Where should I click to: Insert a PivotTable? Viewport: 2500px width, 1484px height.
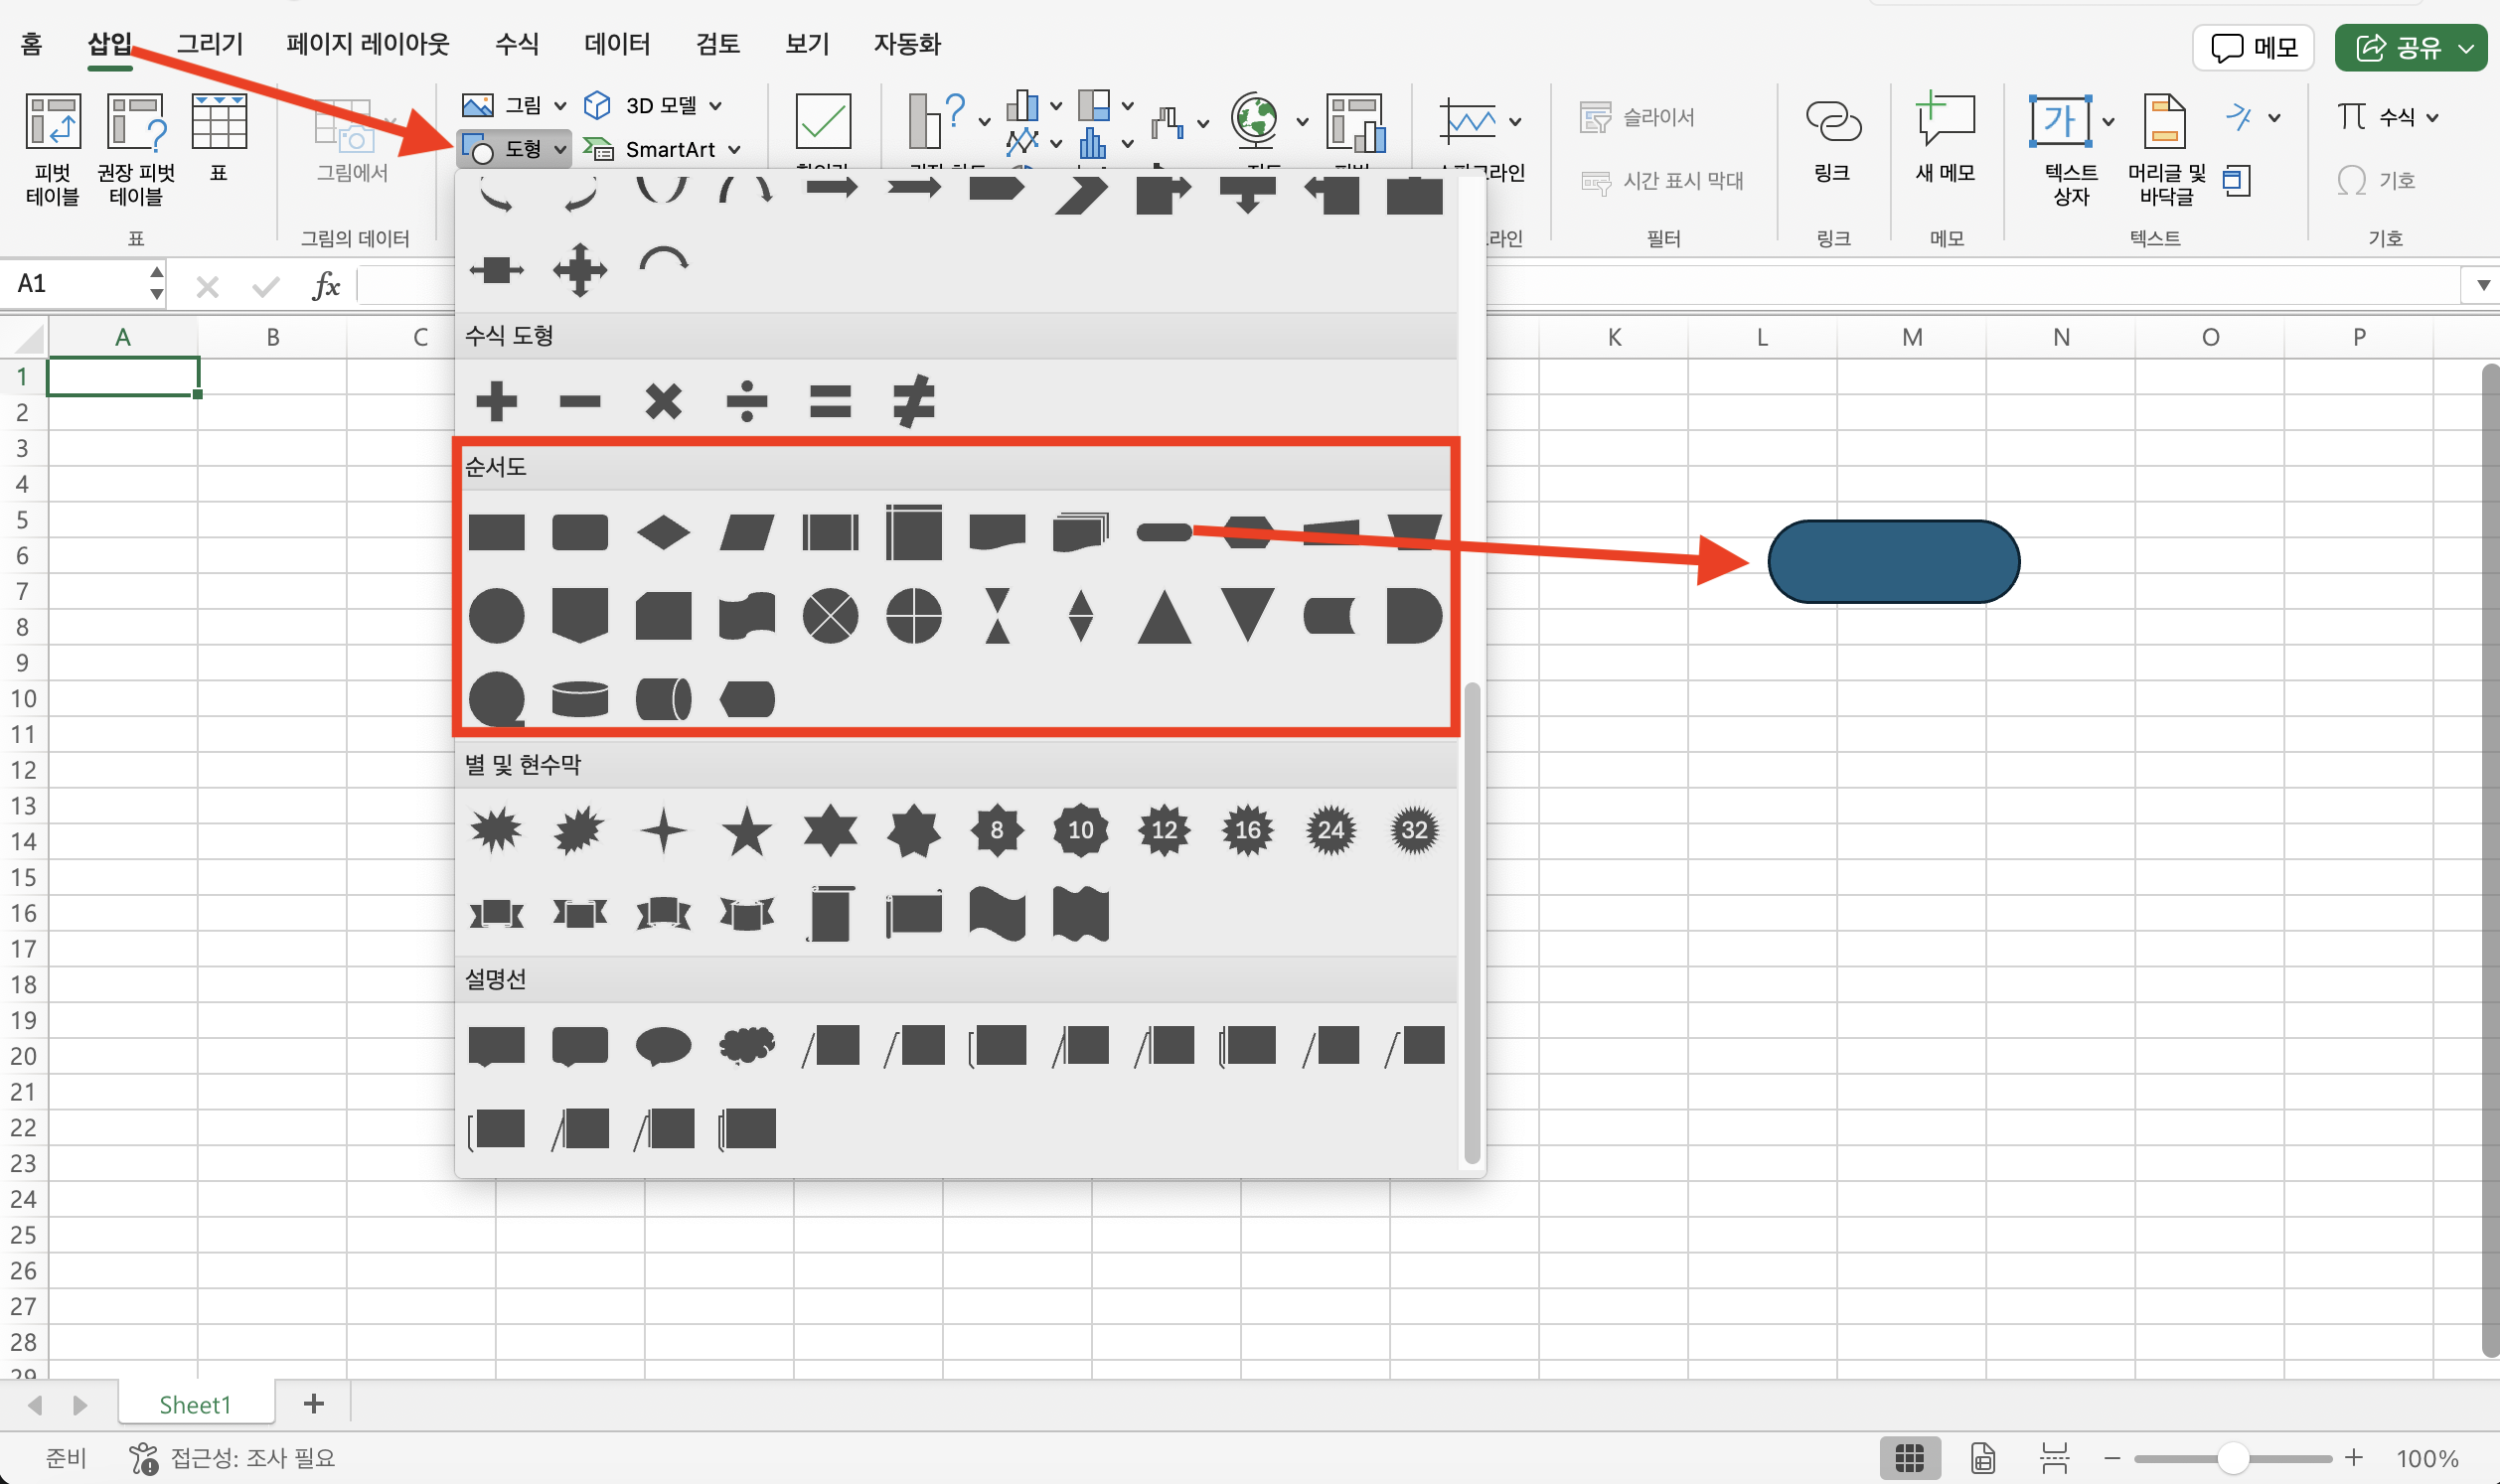point(52,150)
